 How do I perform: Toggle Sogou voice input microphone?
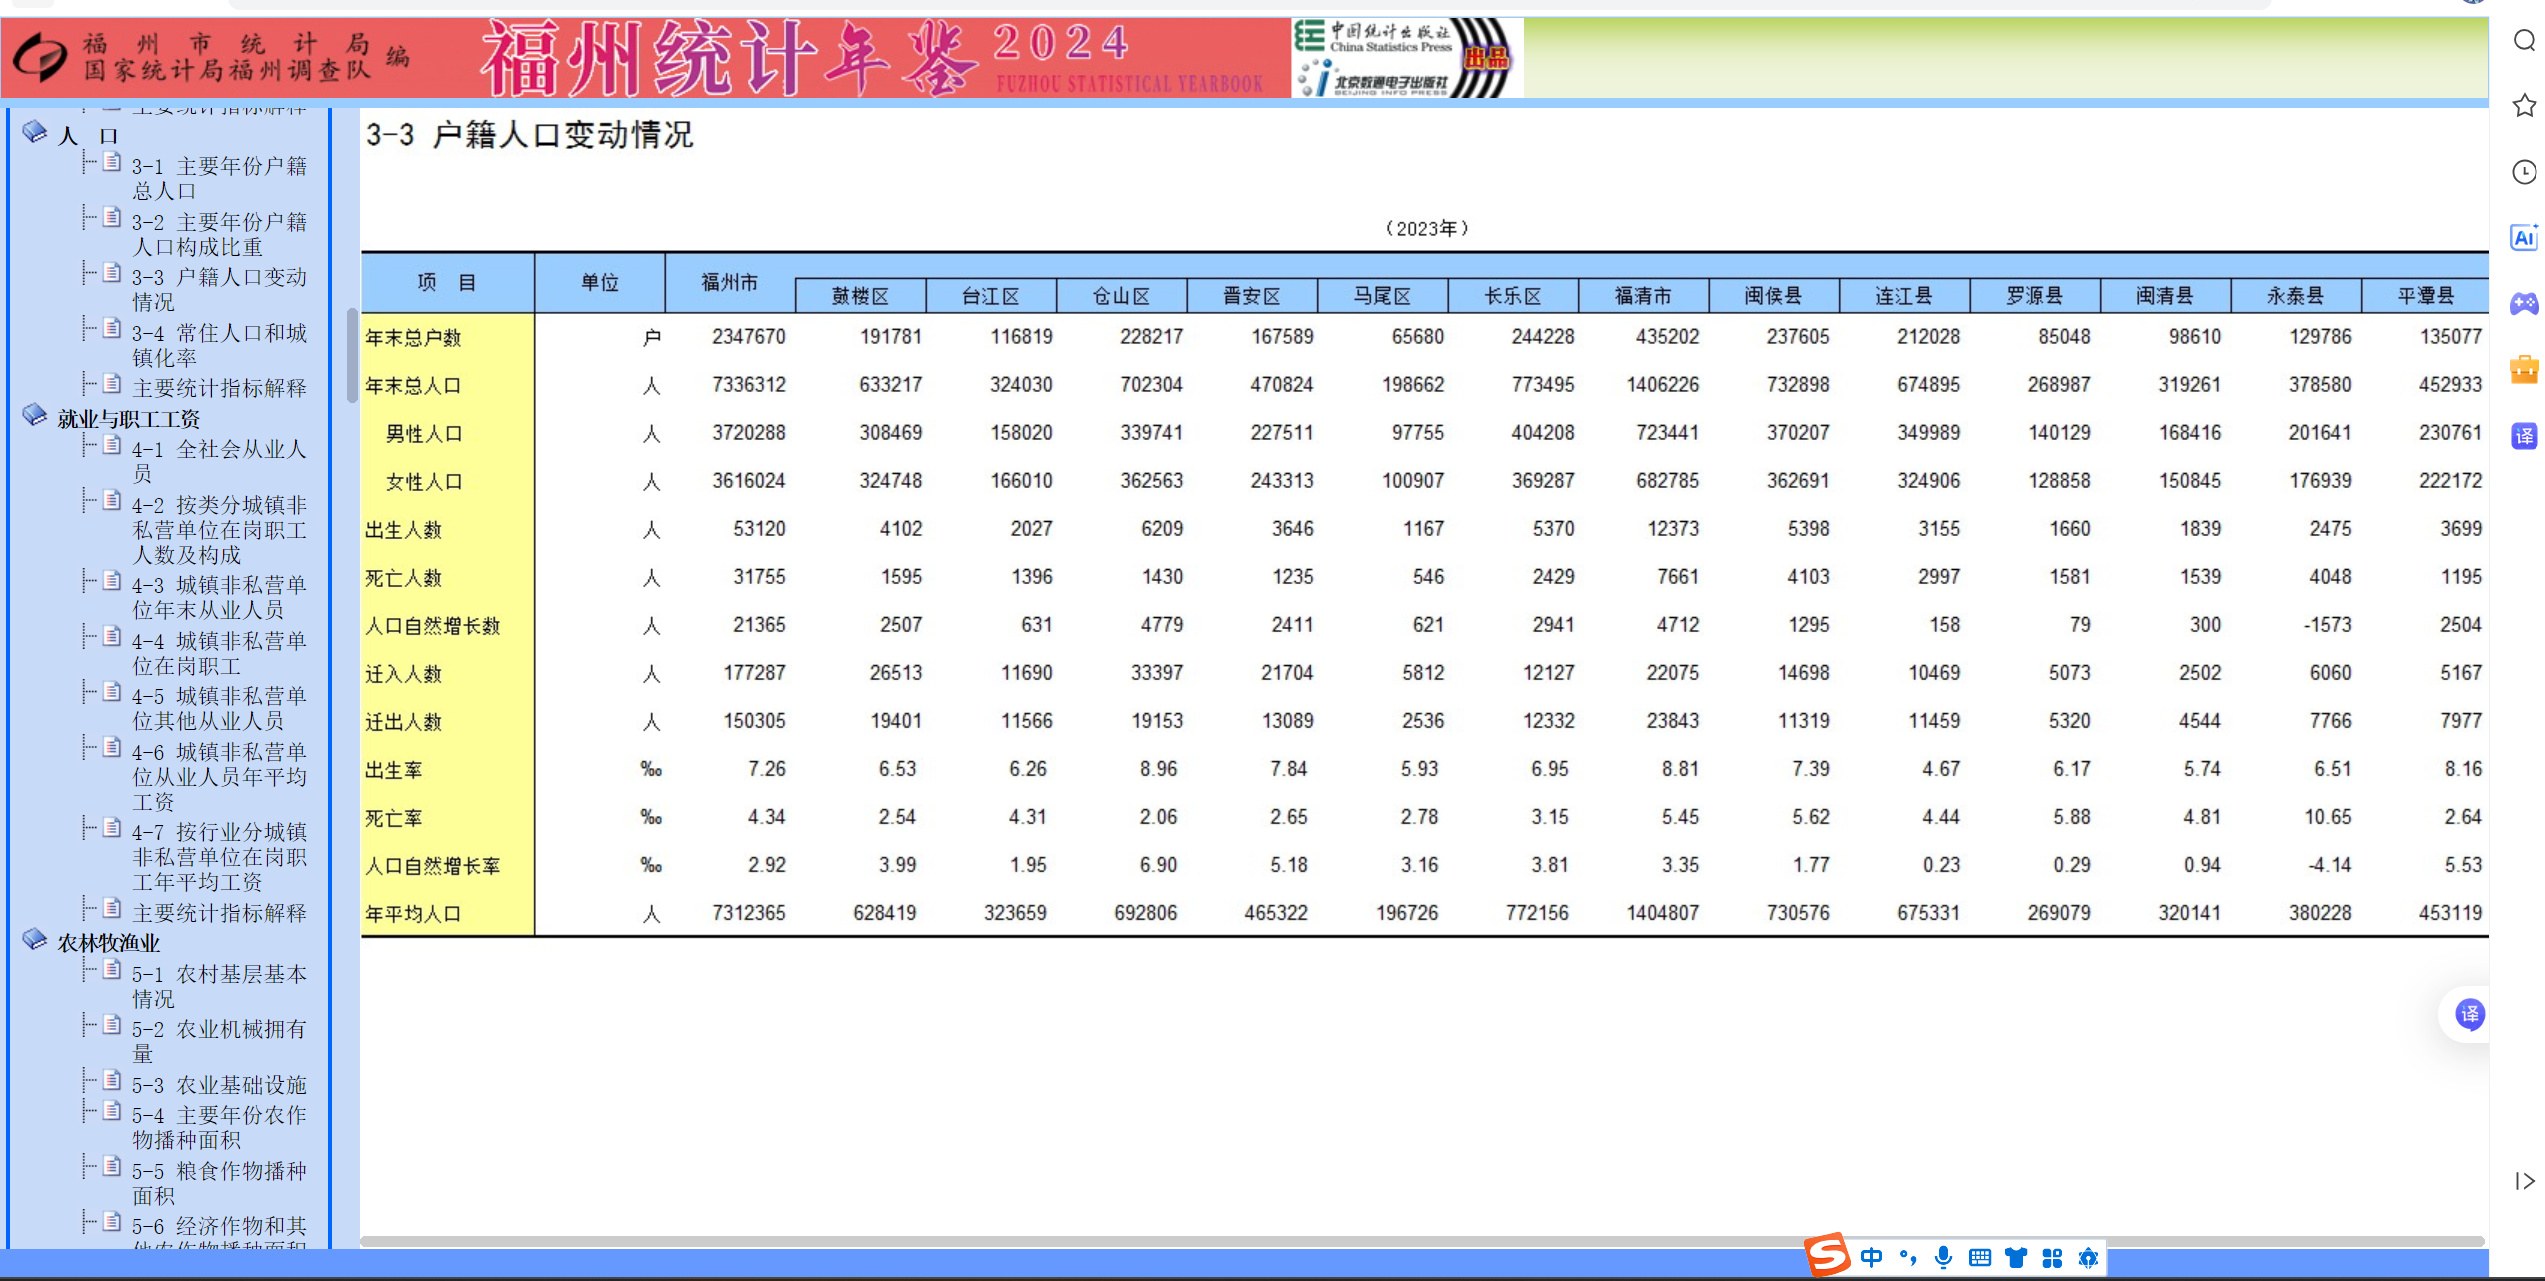[1943, 1257]
